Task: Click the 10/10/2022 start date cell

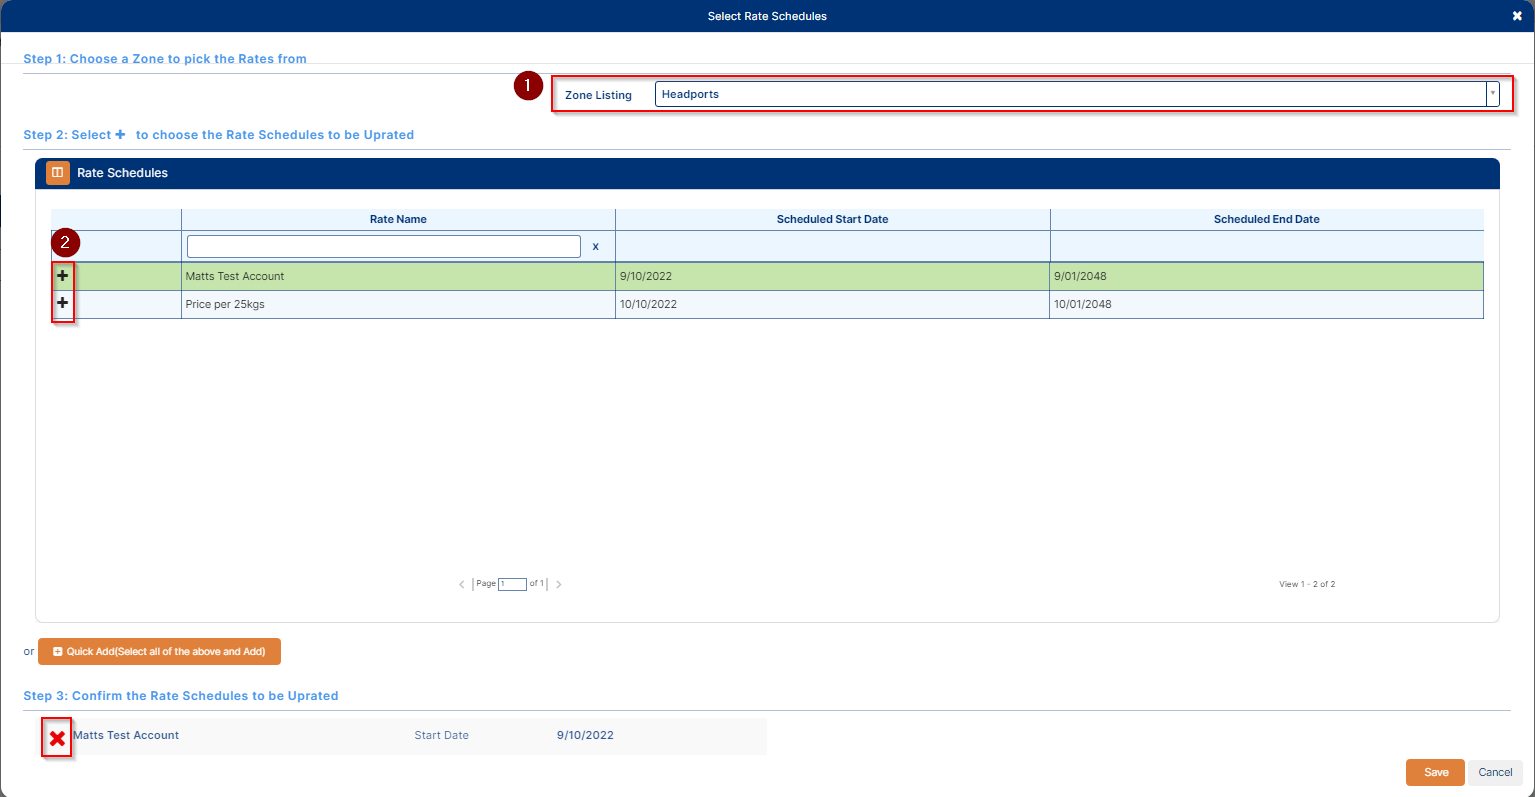Action: coord(832,304)
